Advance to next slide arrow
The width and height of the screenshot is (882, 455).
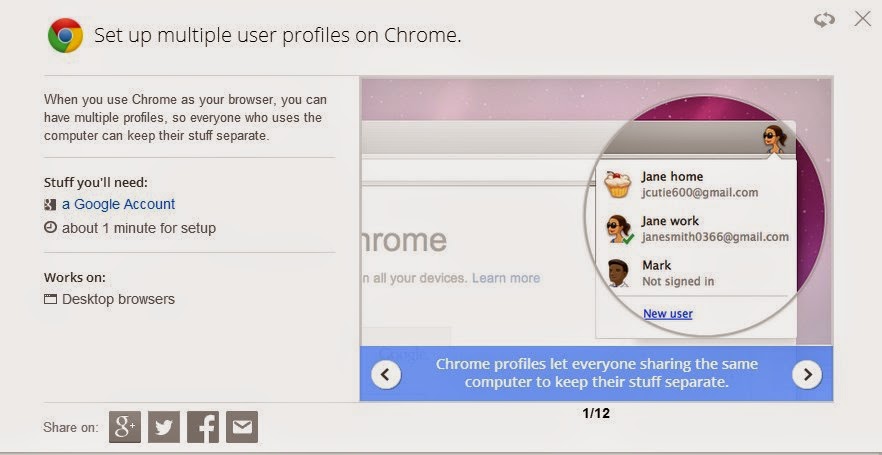pos(807,374)
